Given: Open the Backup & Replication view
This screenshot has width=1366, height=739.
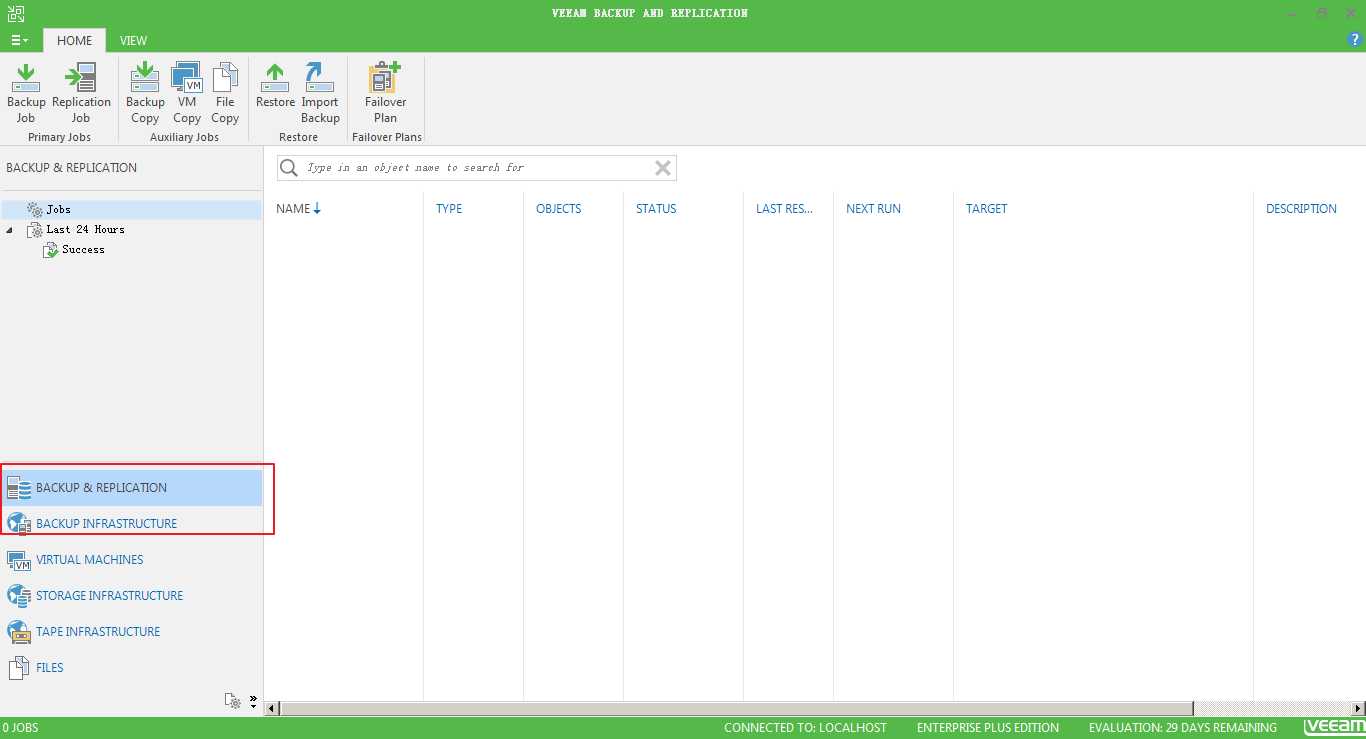Looking at the screenshot, I should click(132, 488).
